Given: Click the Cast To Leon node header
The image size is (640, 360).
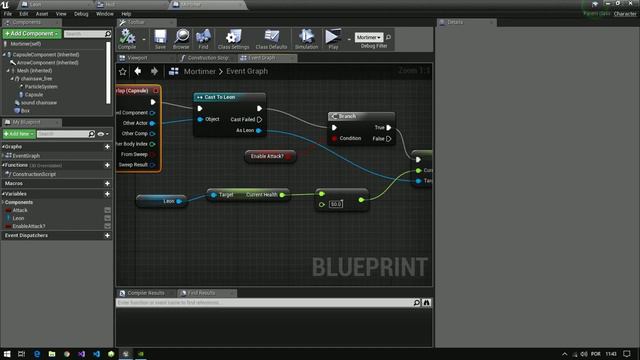Looking at the screenshot, I should (x=229, y=97).
